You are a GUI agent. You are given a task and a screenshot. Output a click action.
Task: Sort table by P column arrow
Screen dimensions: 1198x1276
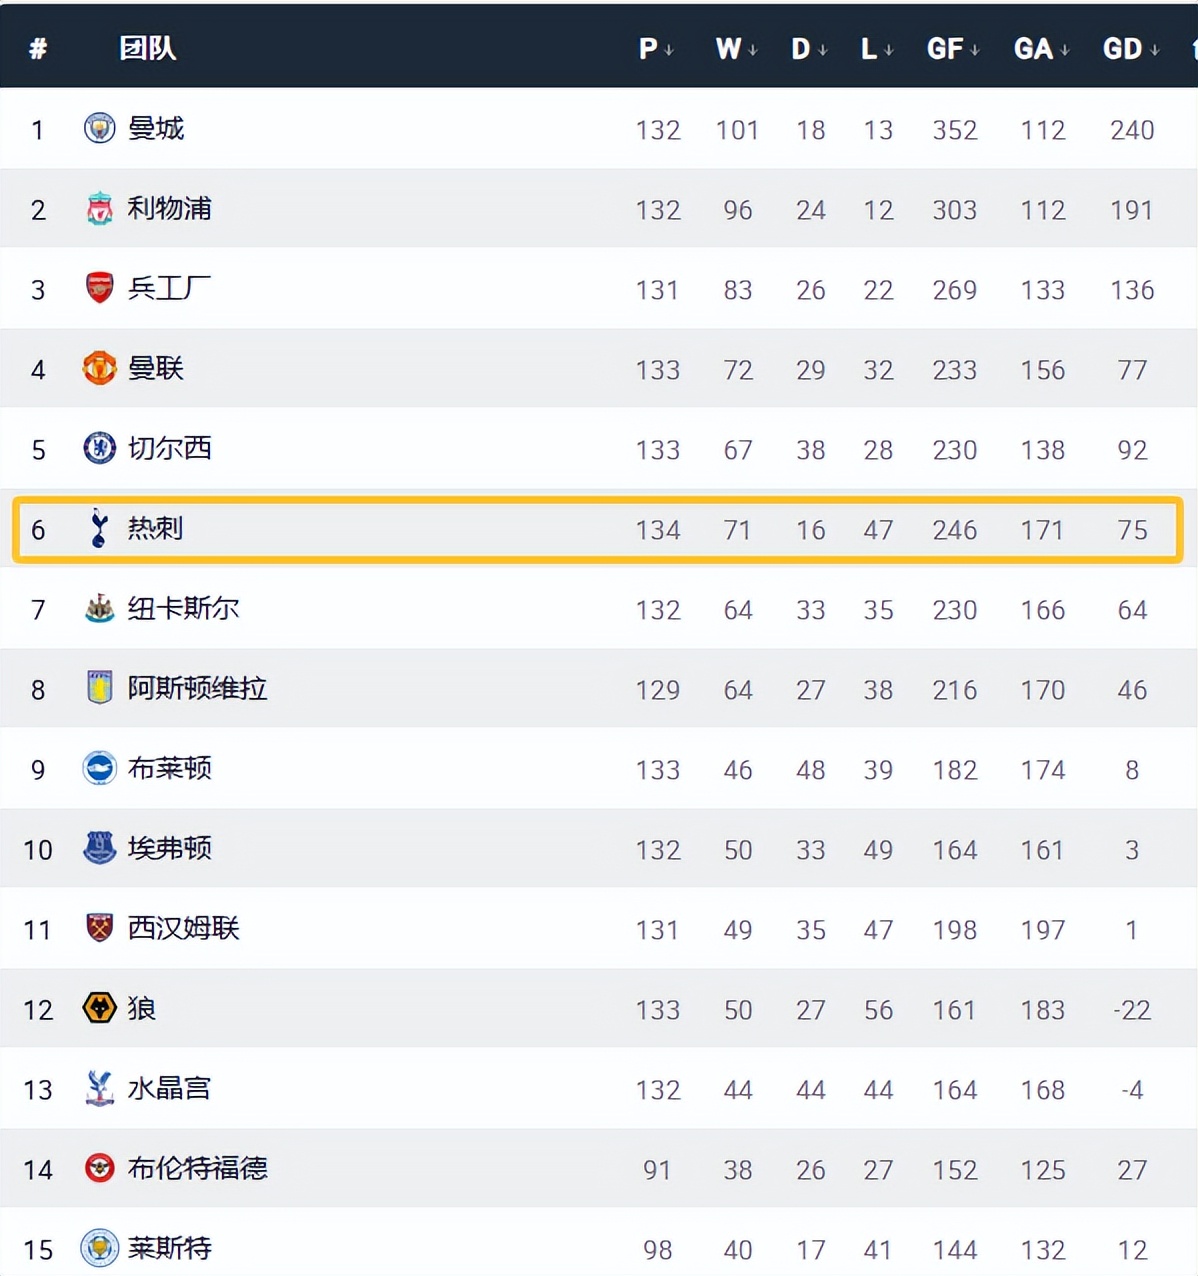[x=668, y=50]
